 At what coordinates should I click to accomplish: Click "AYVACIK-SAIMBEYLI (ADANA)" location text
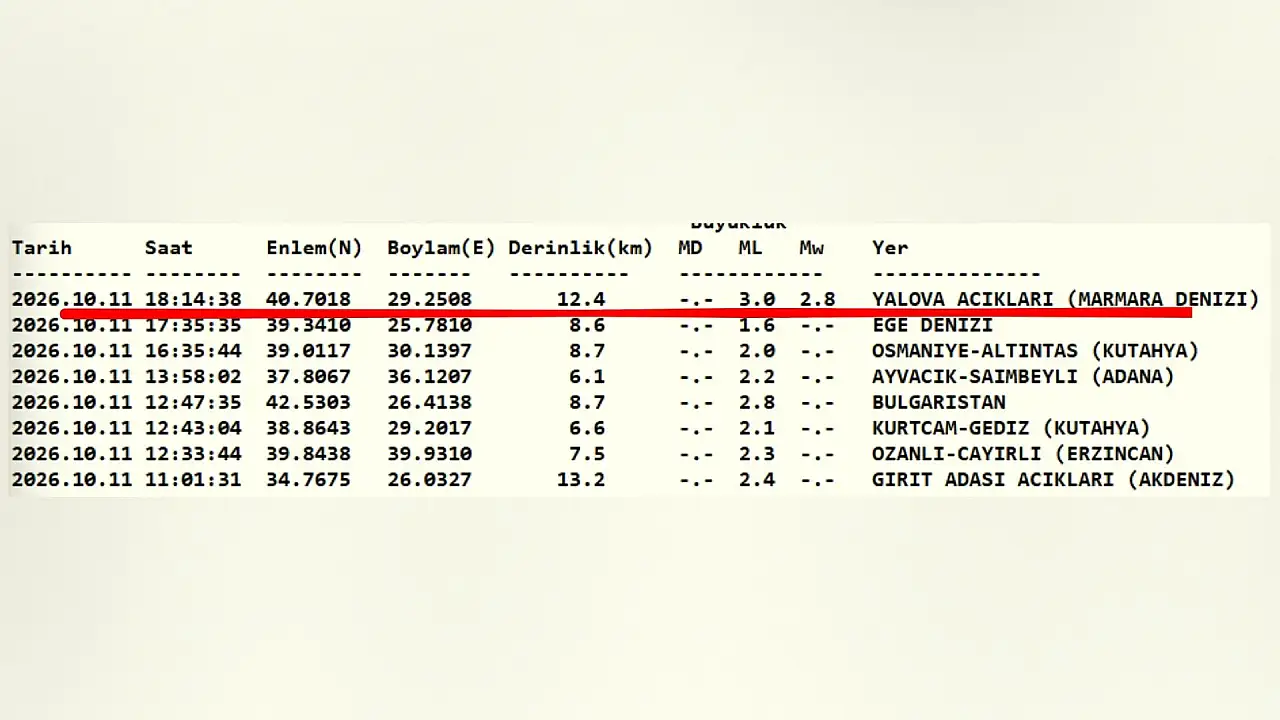pos(1023,377)
